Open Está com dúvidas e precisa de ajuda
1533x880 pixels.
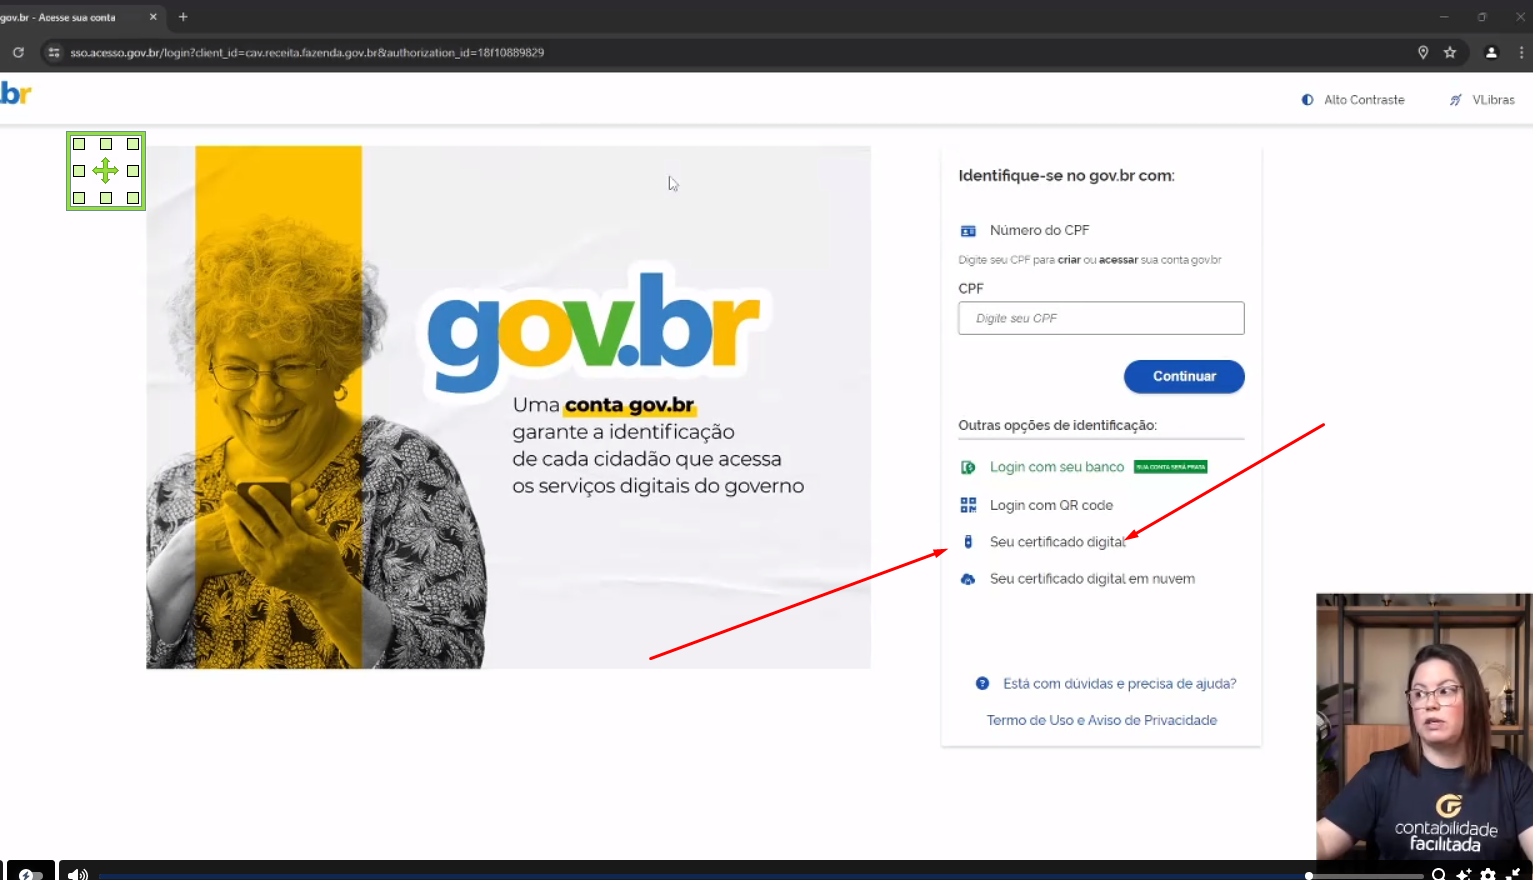click(x=1120, y=684)
